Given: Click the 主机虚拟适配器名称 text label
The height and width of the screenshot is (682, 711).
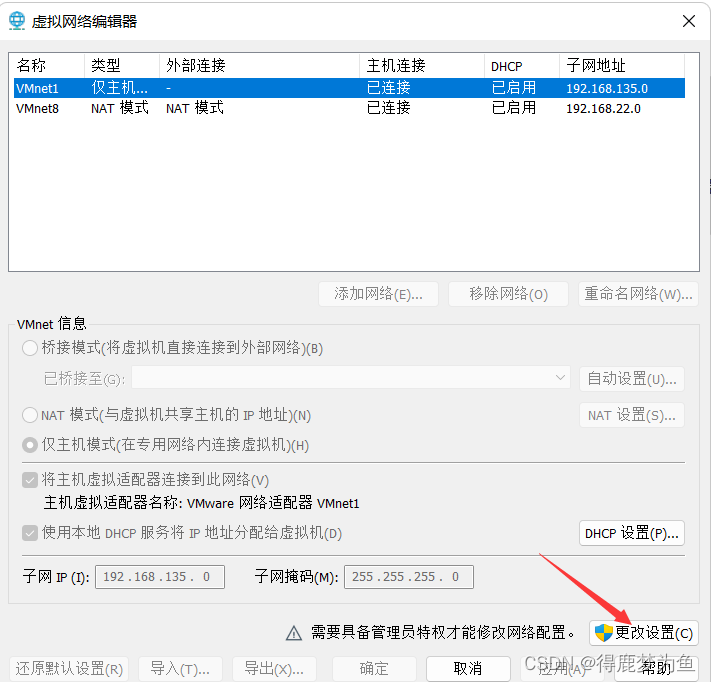Looking at the screenshot, I should [201, 503].
